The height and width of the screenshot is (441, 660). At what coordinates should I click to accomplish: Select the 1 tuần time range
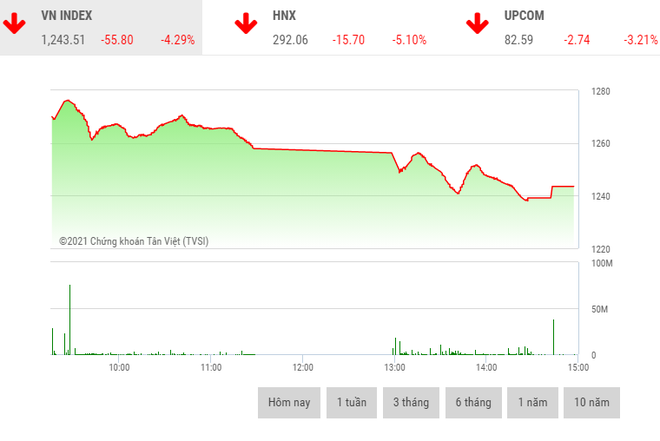[x=351, y=402]
